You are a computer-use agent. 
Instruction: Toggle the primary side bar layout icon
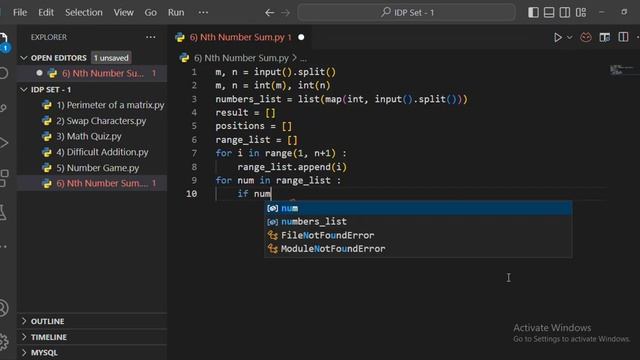(x=533, y=13)
